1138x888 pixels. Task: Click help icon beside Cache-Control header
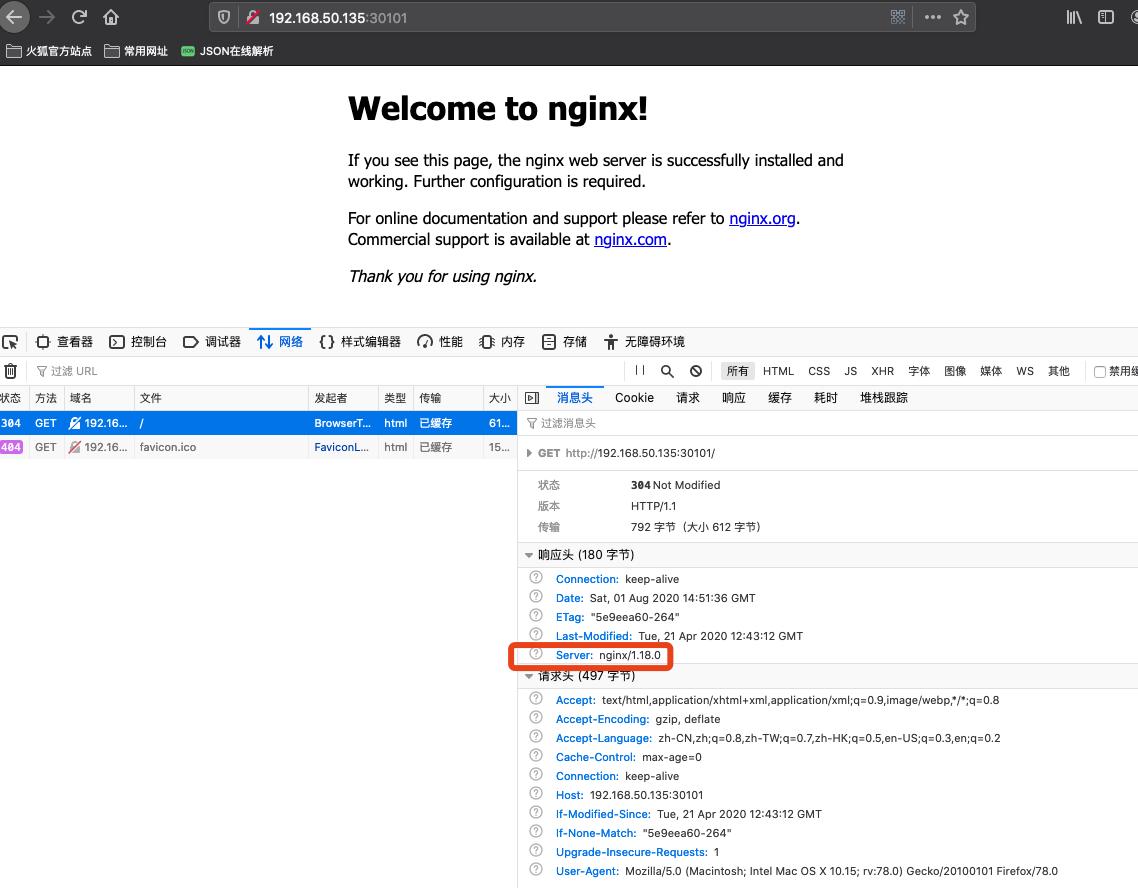pyautogui.click(x=536, y=756)
